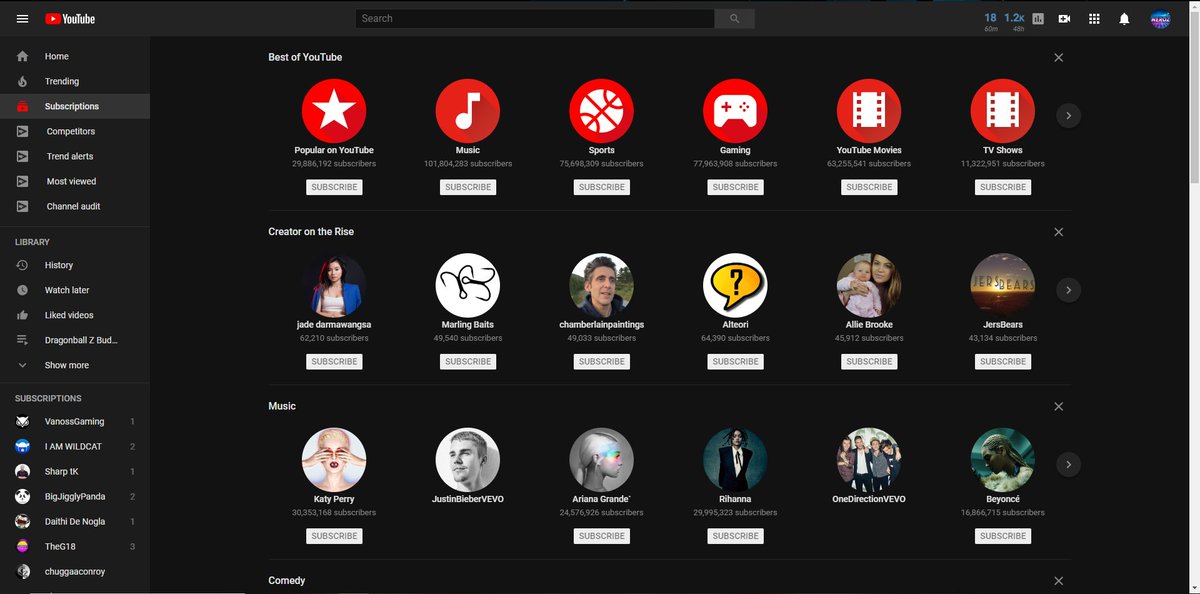Image resolution: width=1200 pixels, height=594 pixels.
Task: Subscribe to the Sports channel
Action: pos(602,187)
